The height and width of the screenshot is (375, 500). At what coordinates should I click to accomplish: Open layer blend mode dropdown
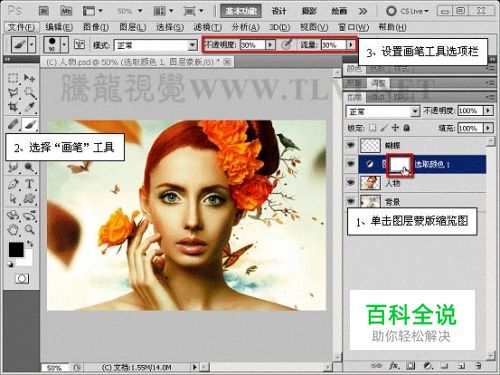(x=383, y=111)
